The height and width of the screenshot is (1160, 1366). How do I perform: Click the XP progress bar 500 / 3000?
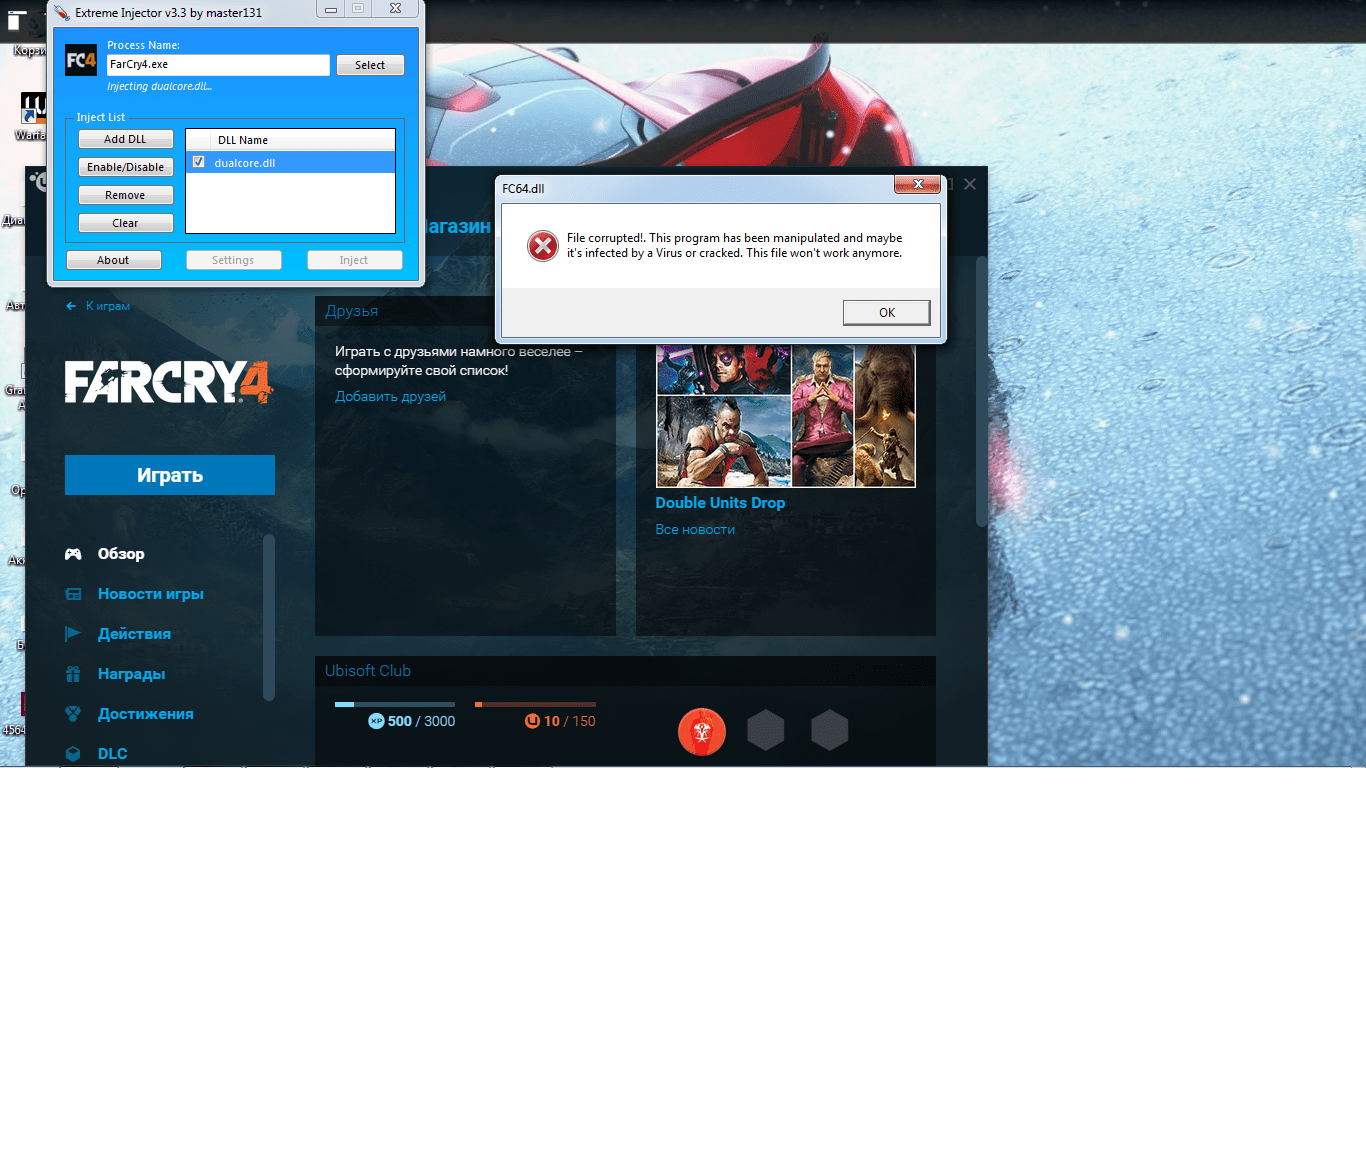click(x=395, y=705)
